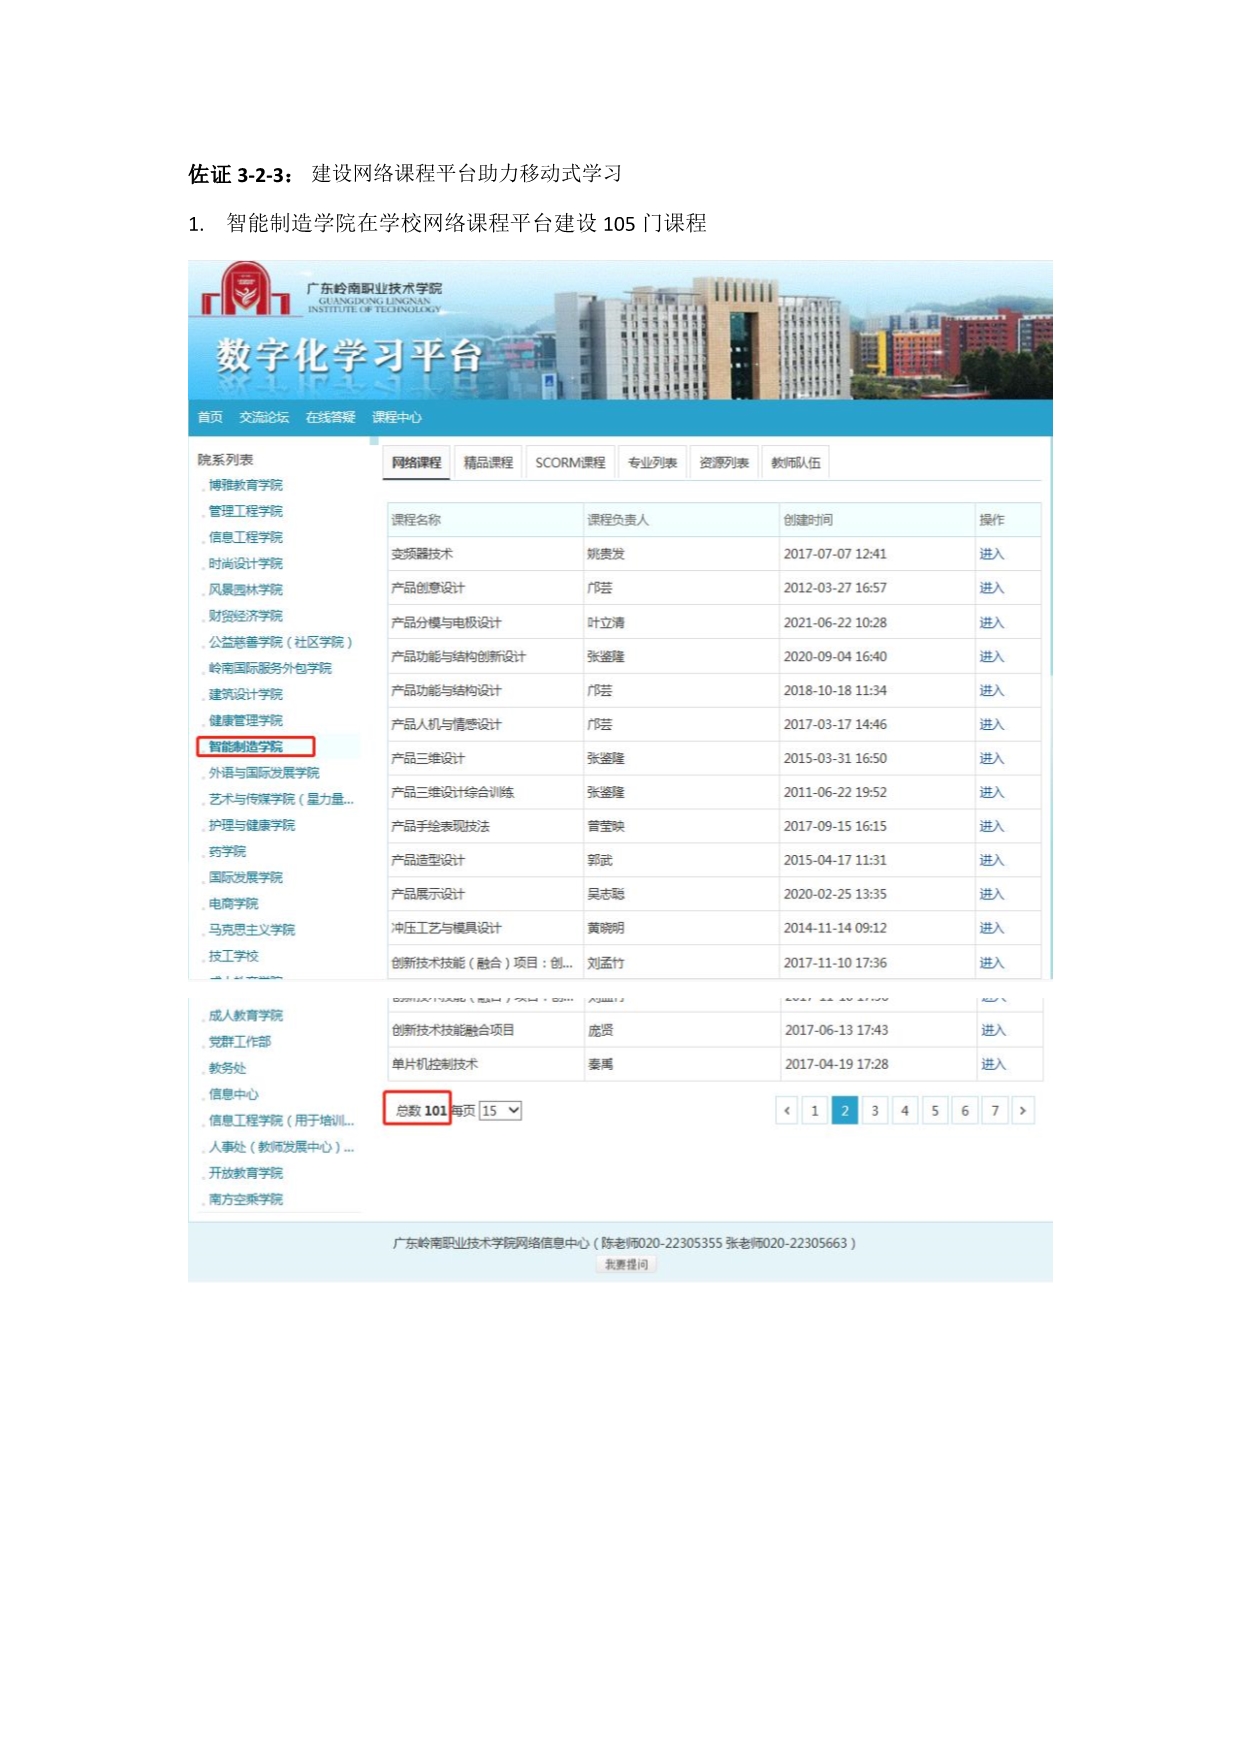Click 进入 for the 变频器技术 course
Viewport: 1240px width, 1753px height.
(x=991, y=554)
